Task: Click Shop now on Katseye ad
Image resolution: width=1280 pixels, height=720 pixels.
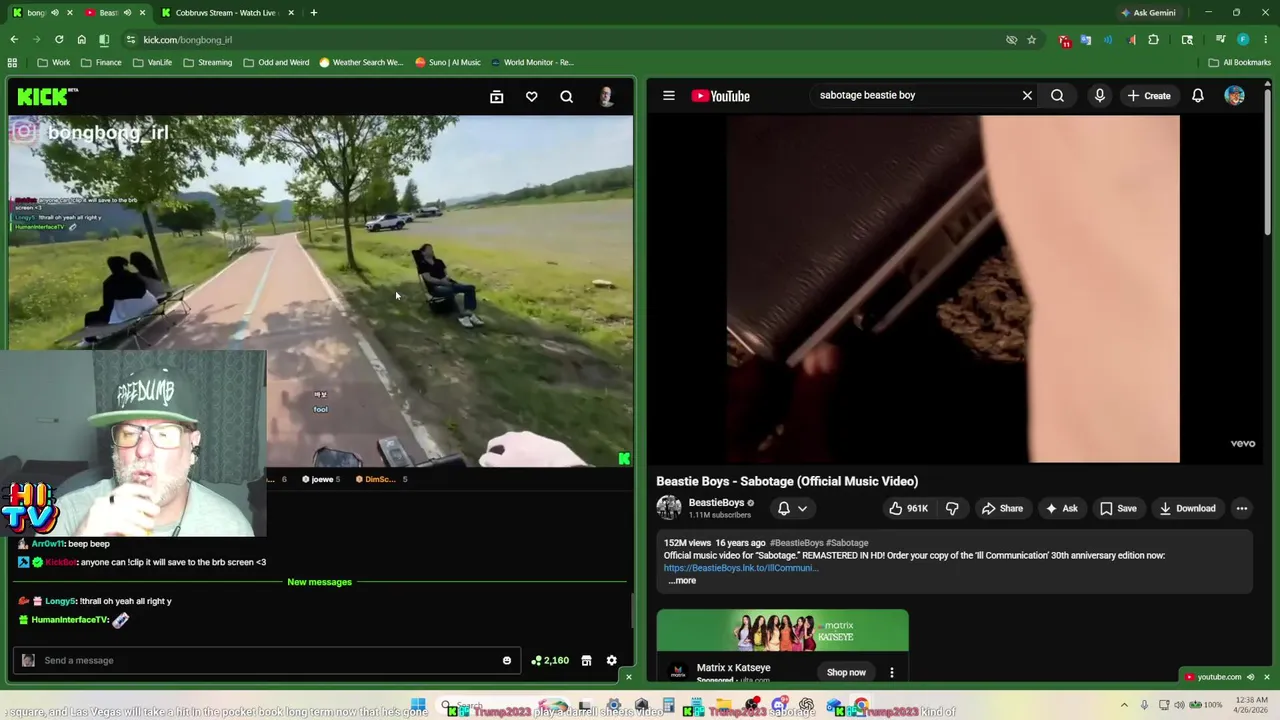Action: point(846,672)
